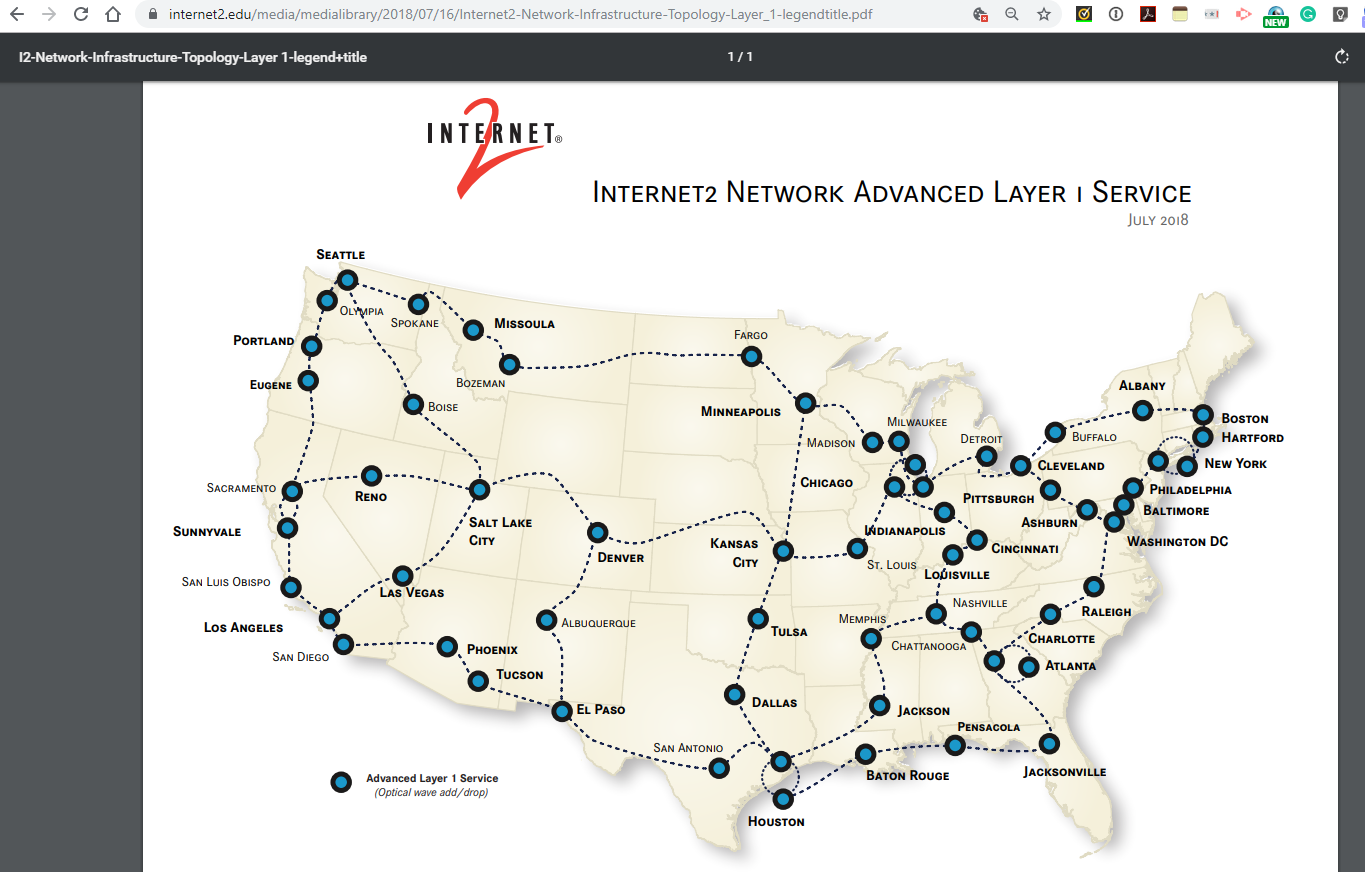Viewport: 1365px width, 872px height.
Task: Click the Minneapolis label
Action: point(741,411)
